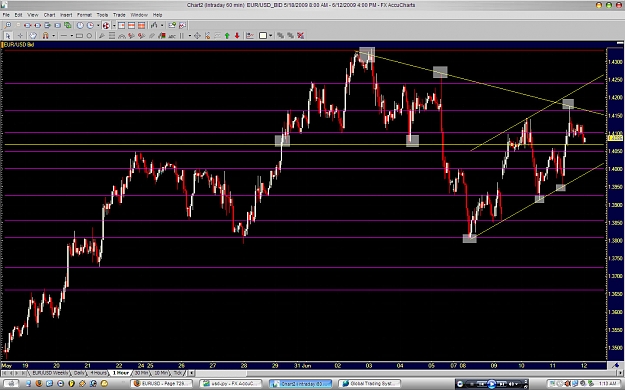Click the green up arrow marker tool
This screenshot has width=625, height=390.
[227, 35]
